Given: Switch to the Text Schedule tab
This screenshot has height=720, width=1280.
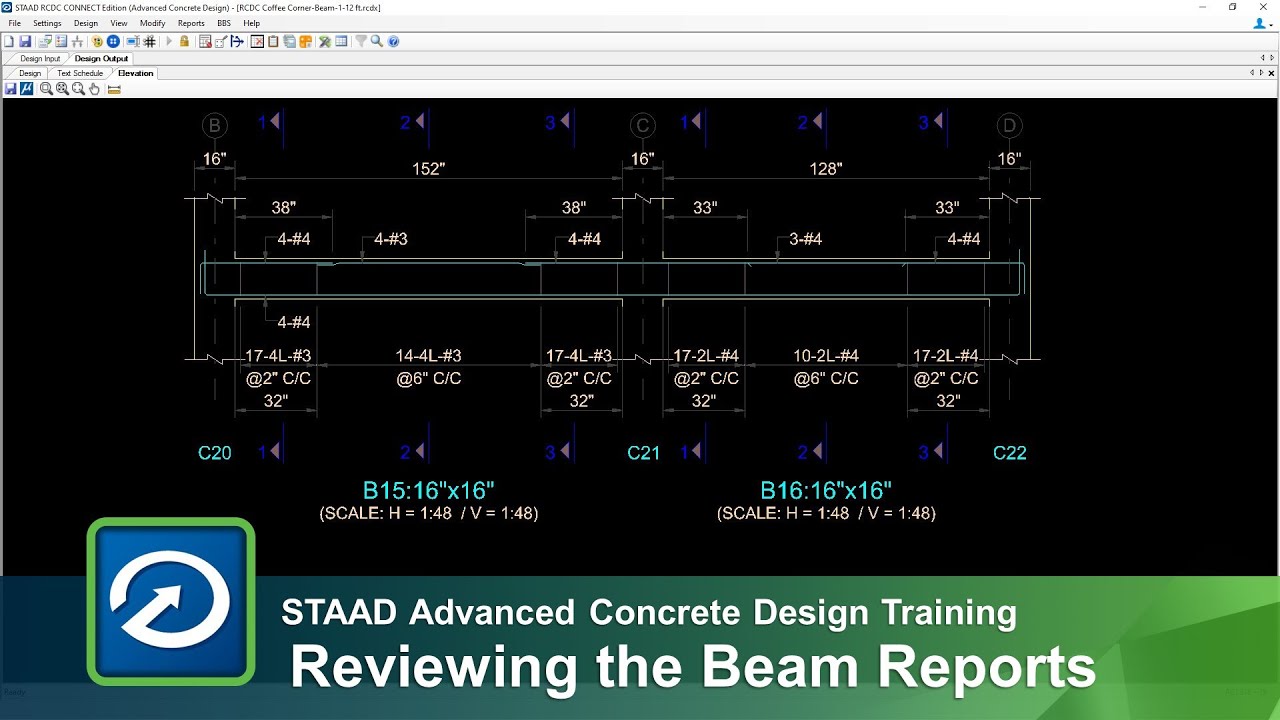Looking at the screenshot, I should [80, 73].
